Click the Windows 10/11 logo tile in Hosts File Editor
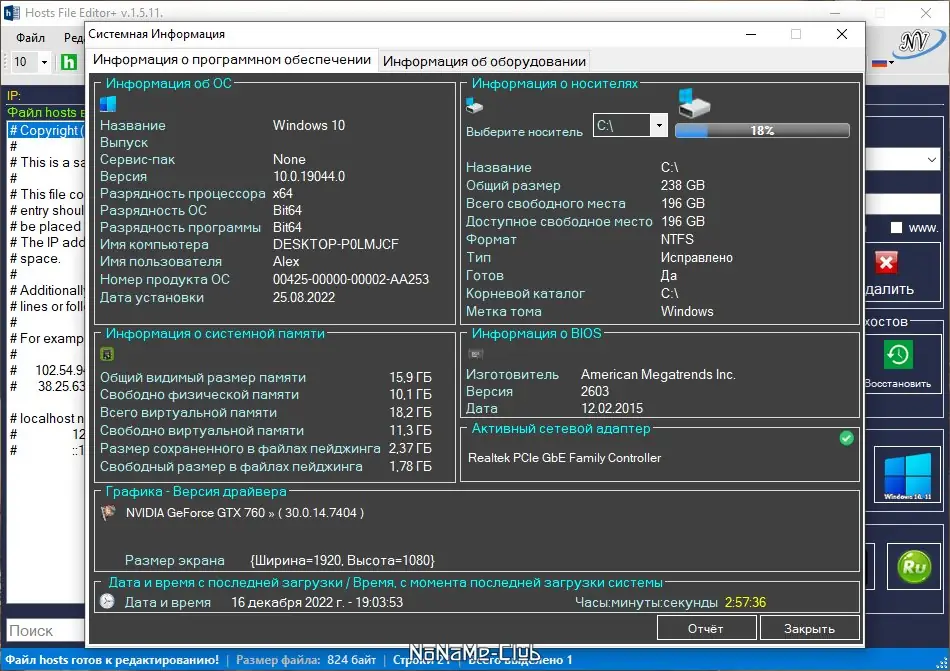 coord(907,475)
